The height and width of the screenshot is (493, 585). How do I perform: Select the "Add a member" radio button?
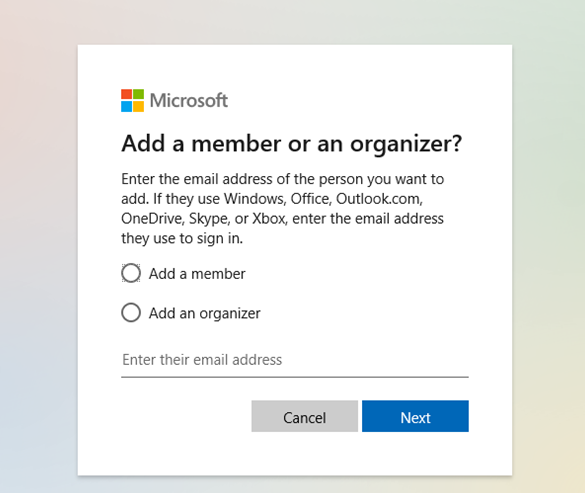tap(131, 273)
